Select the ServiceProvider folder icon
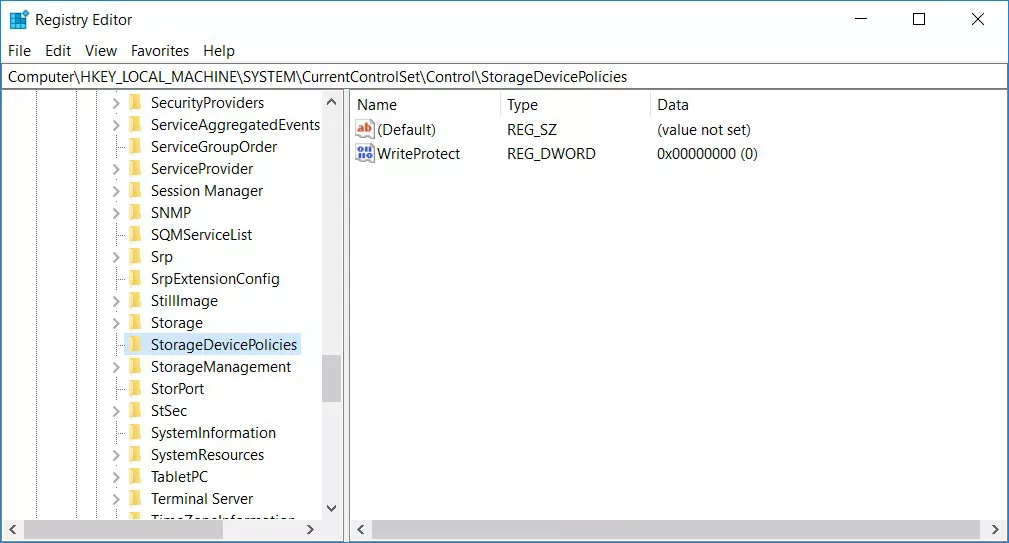1009x543 pixels. click(x=135, y=169)
